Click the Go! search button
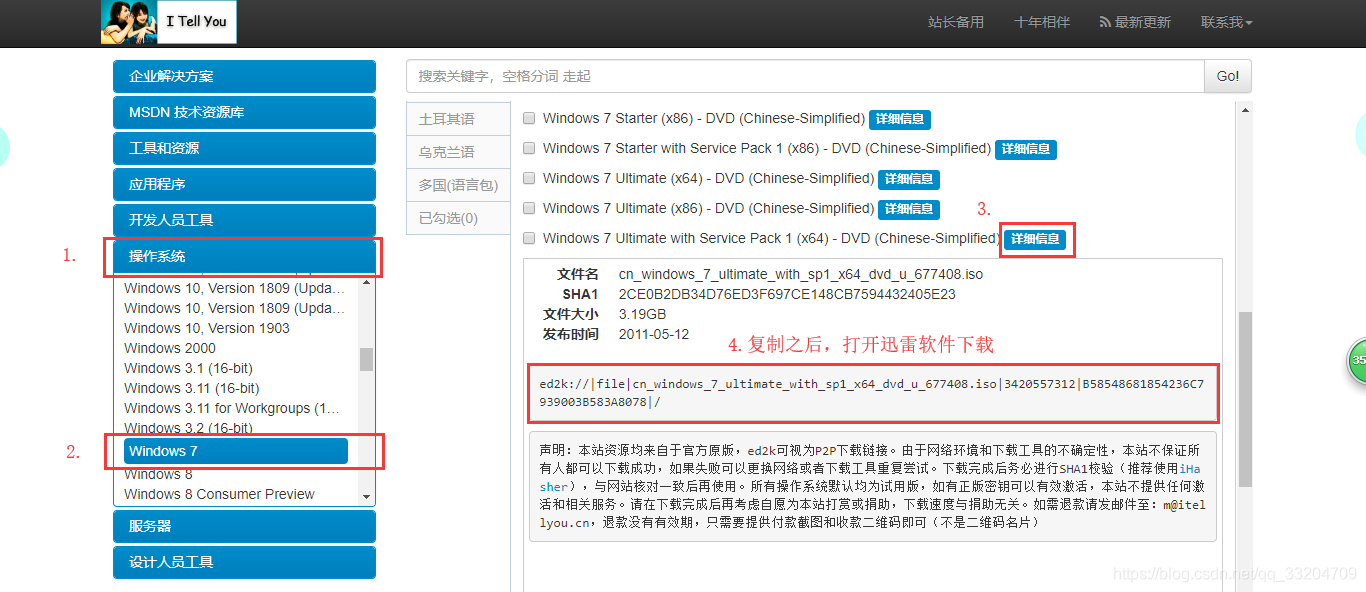 tap(1227, 75)
